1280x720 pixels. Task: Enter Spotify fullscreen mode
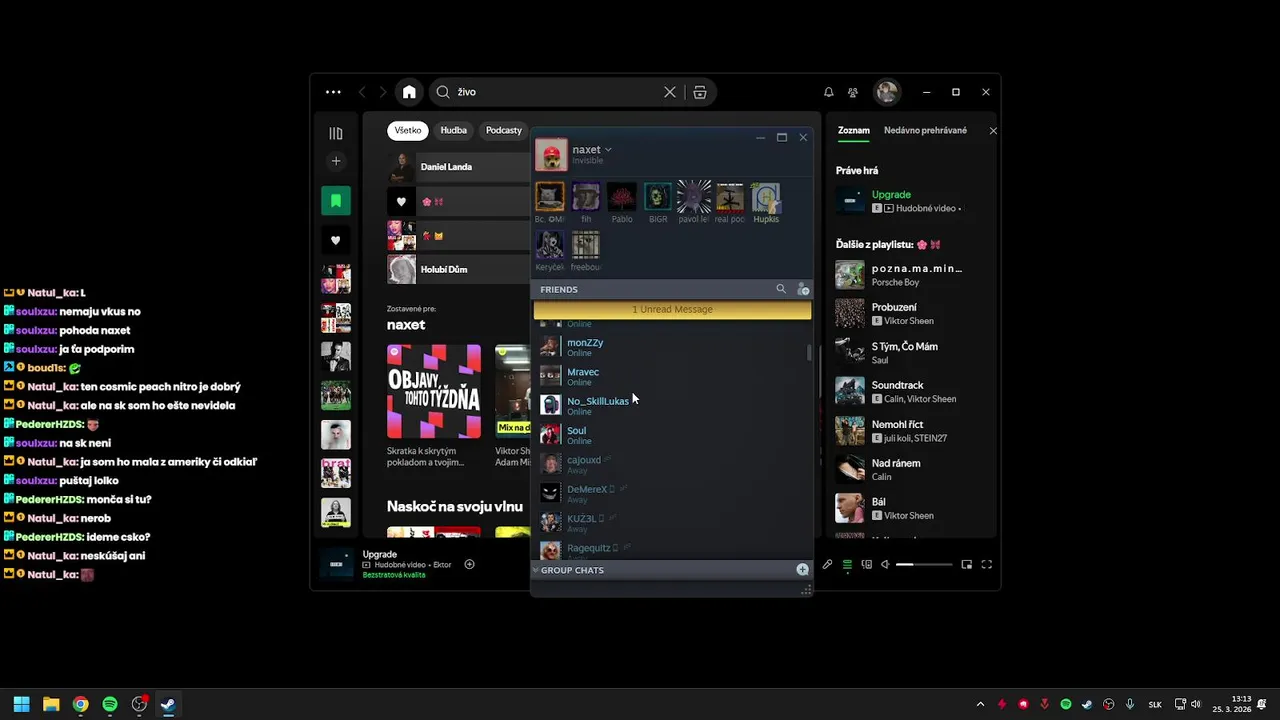[x=986, y=564]
